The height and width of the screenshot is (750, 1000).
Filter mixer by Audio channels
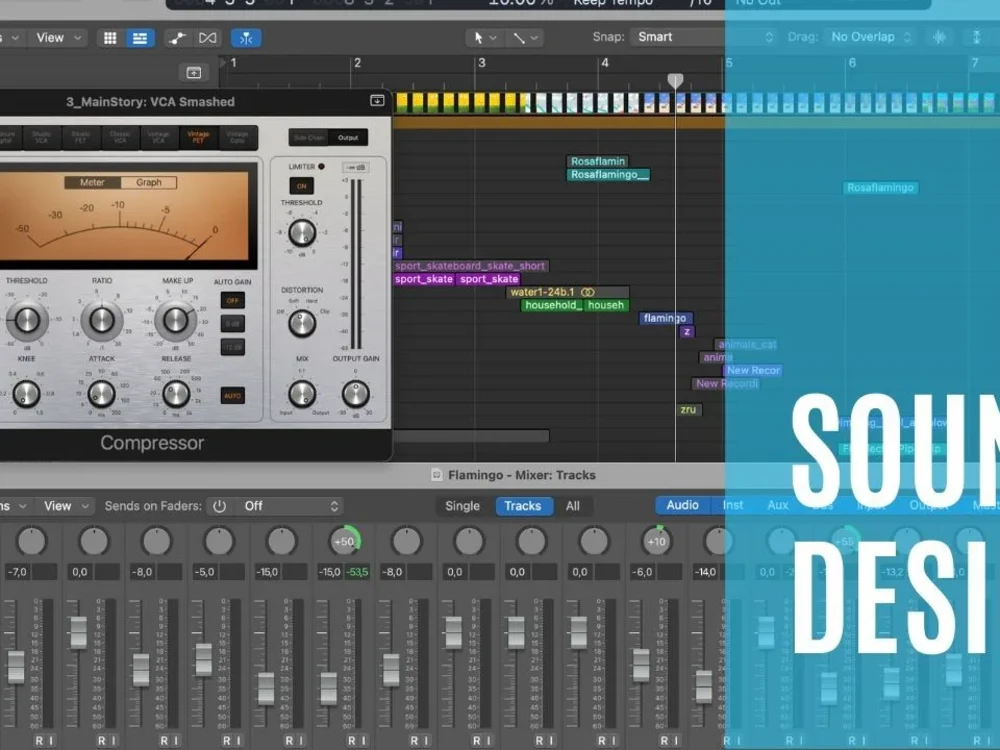[682, 505]
